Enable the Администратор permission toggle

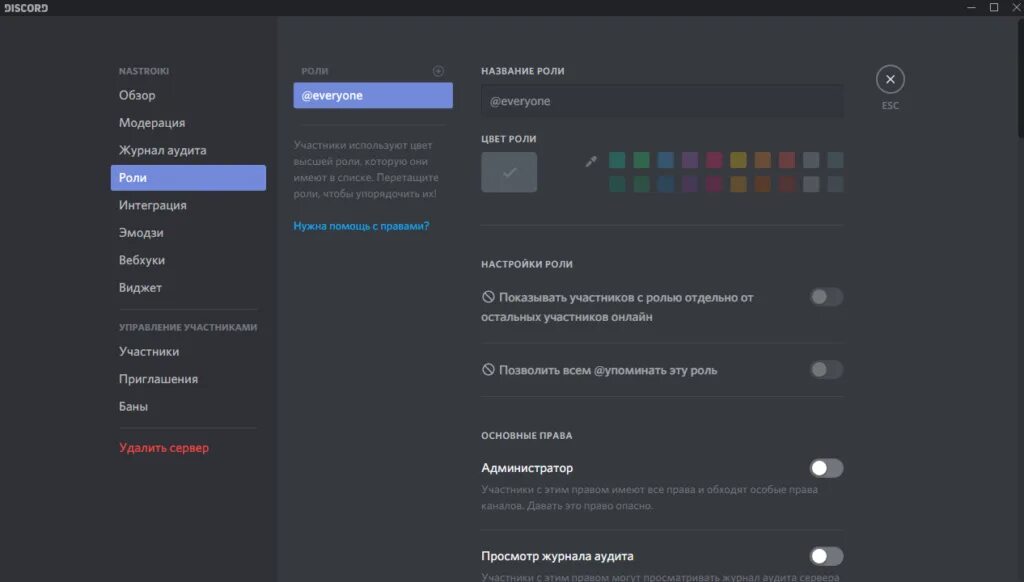pyautogui.click(x=826, y=468)
